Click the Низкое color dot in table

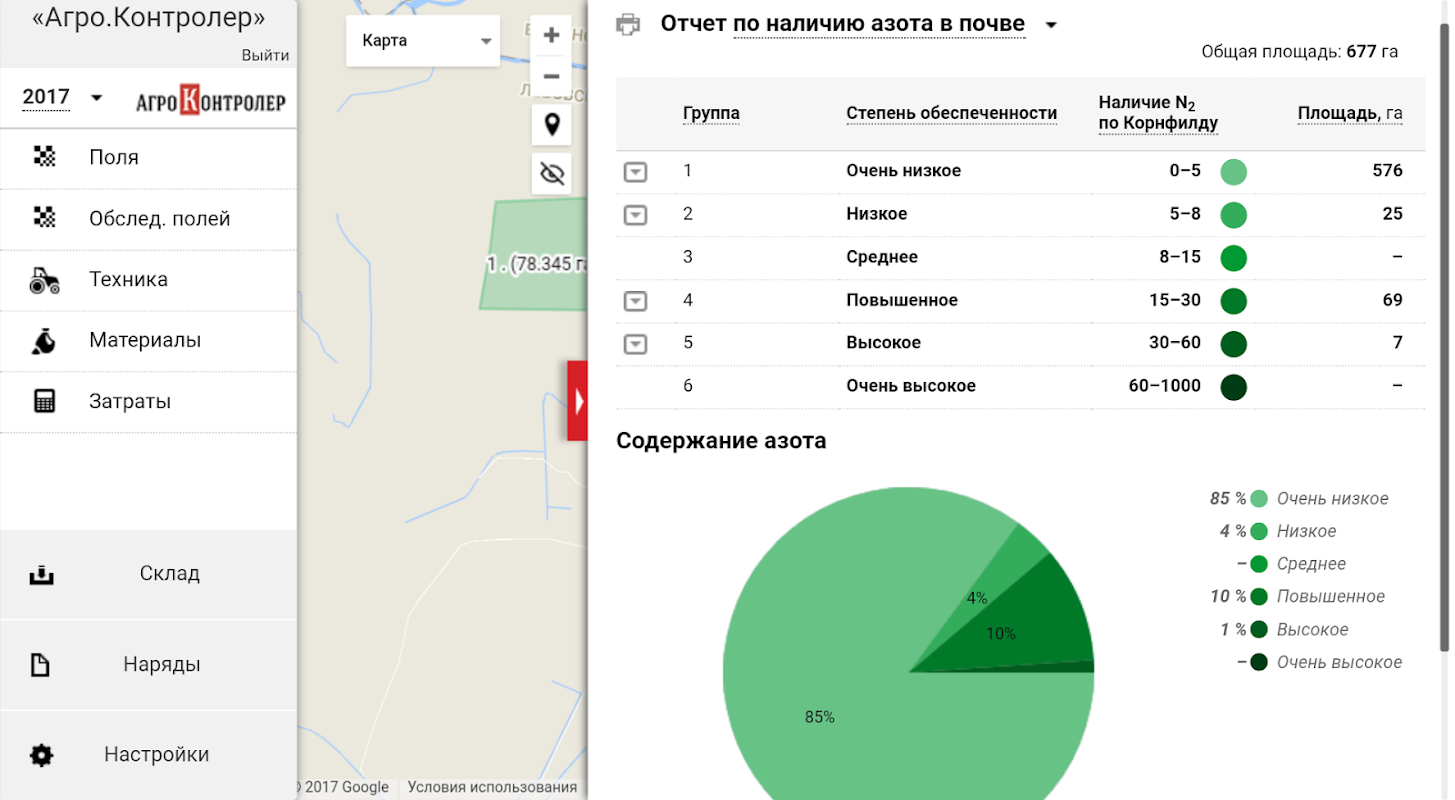click(1234, 215)
